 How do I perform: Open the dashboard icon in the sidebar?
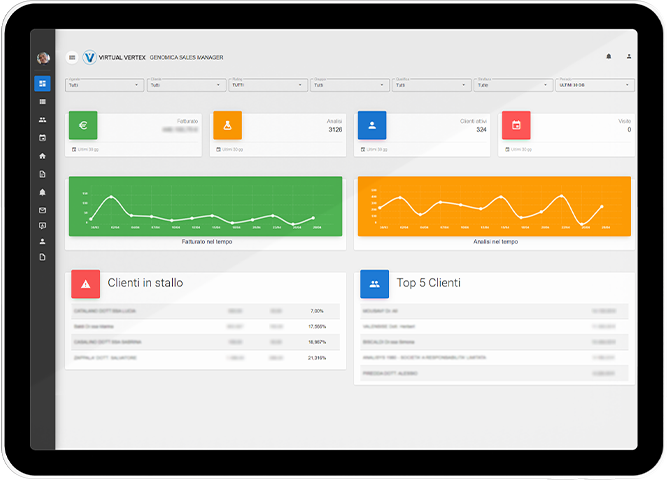pyautogui.click(x=42, y=84)
